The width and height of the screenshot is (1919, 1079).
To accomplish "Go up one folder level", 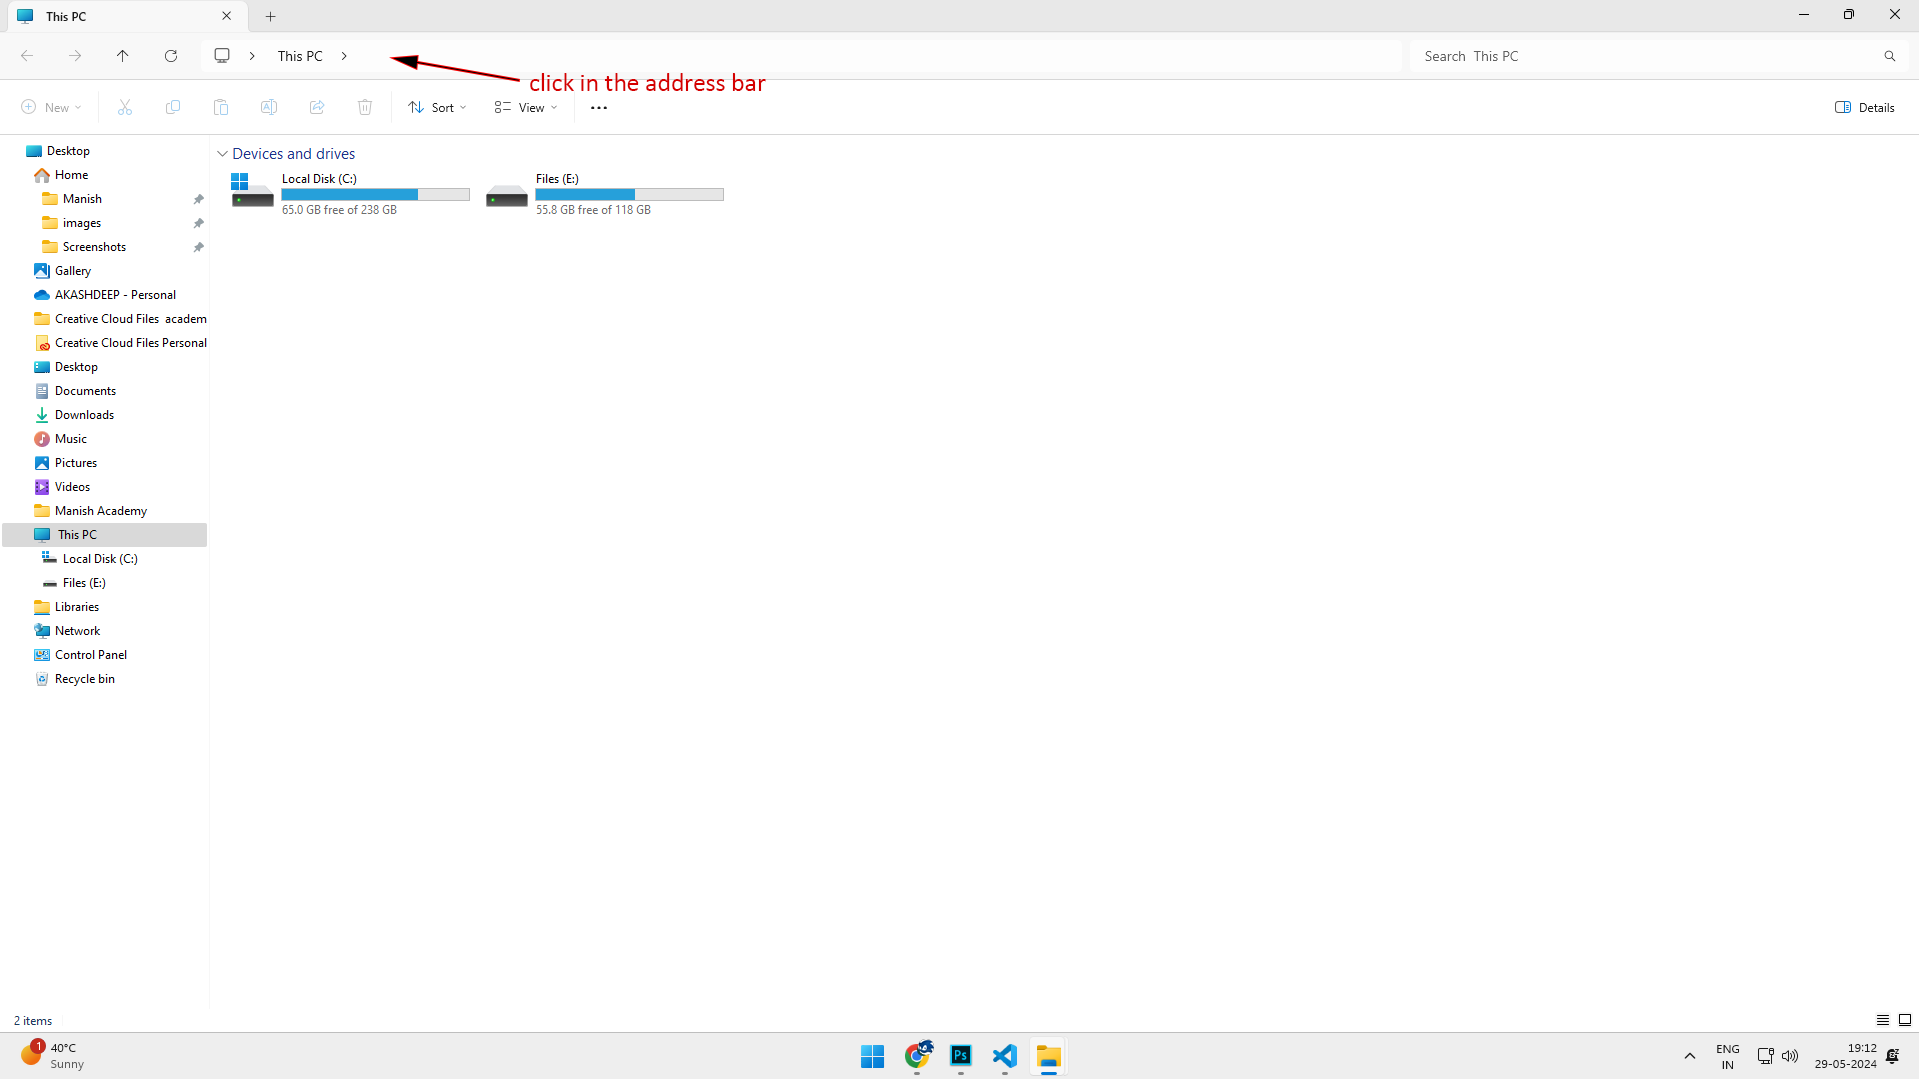I will [123, 56].
